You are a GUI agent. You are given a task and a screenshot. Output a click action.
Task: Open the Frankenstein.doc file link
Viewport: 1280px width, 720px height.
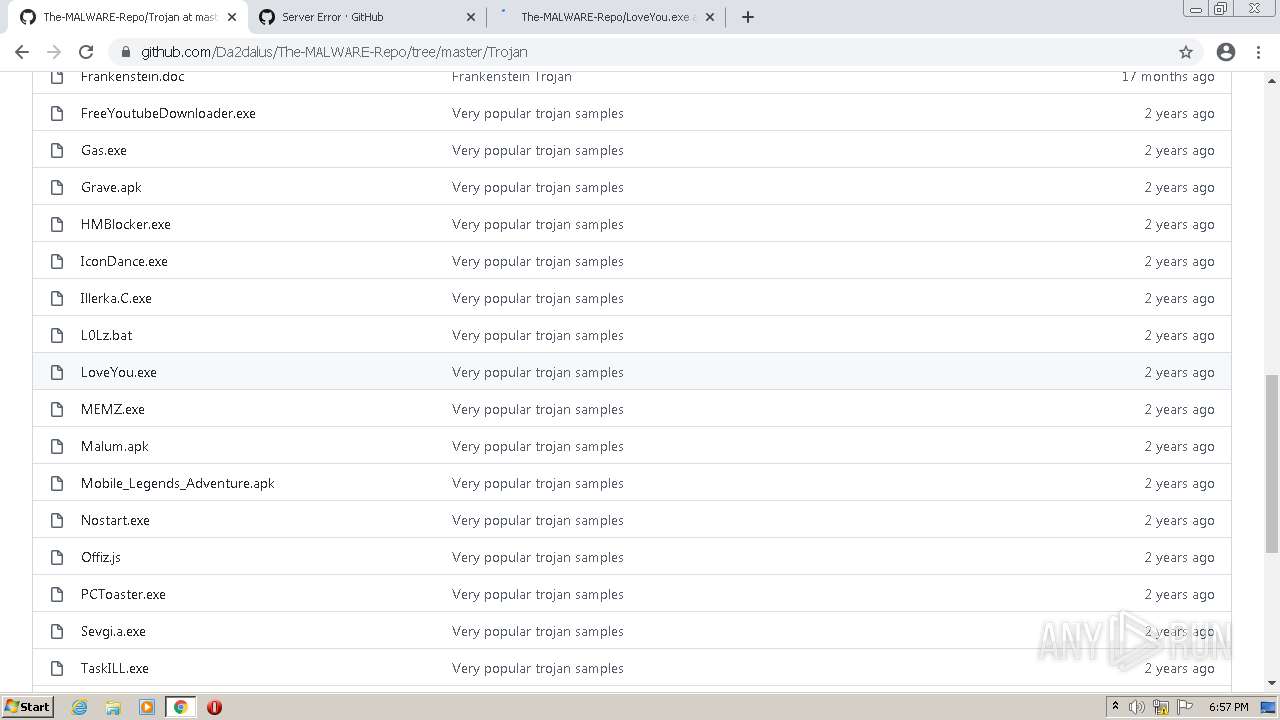coord(132,77)
